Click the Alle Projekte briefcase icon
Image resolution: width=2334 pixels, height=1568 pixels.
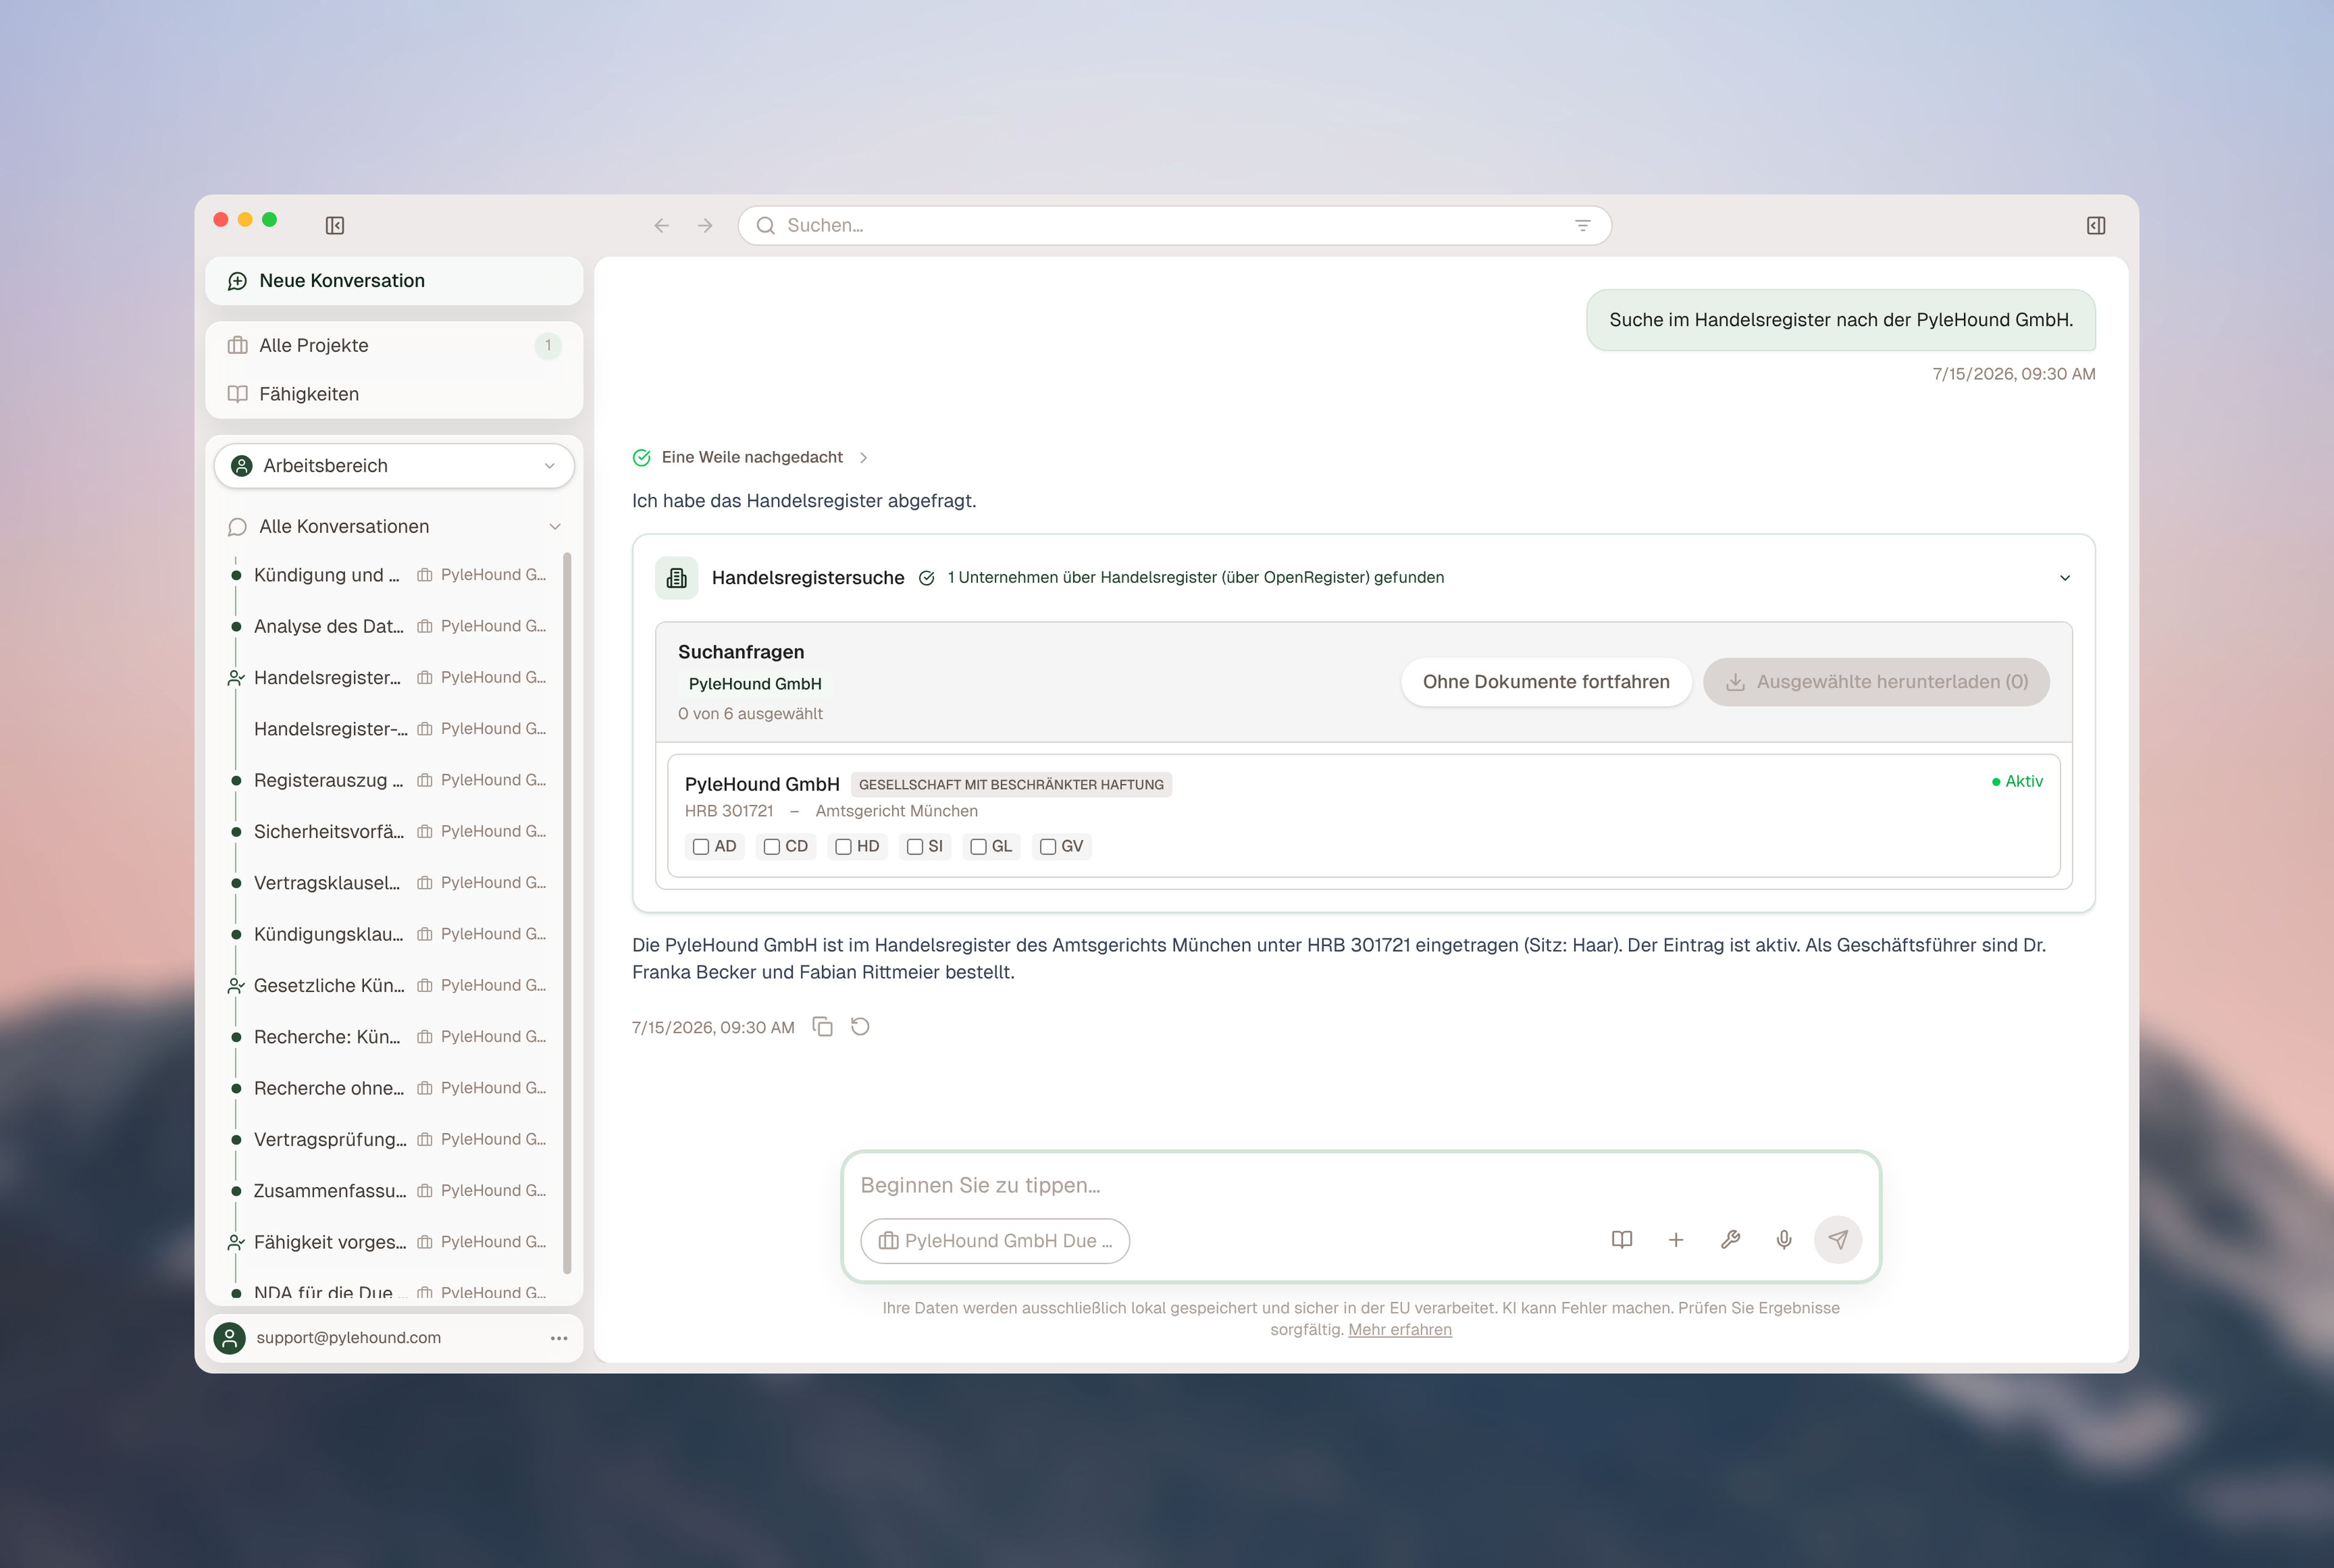[237, 345]
